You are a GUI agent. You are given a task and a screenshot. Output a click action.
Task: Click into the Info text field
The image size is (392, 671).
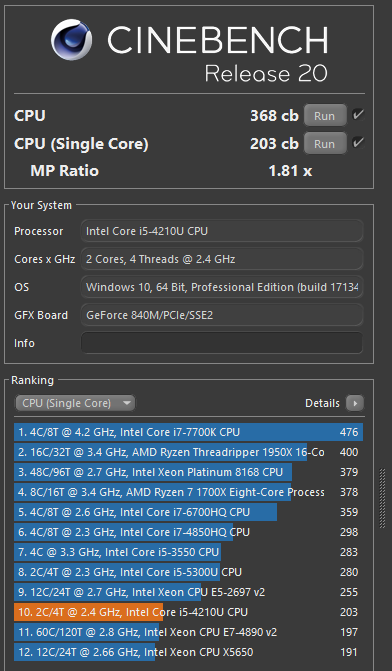[x=222, y=343]
